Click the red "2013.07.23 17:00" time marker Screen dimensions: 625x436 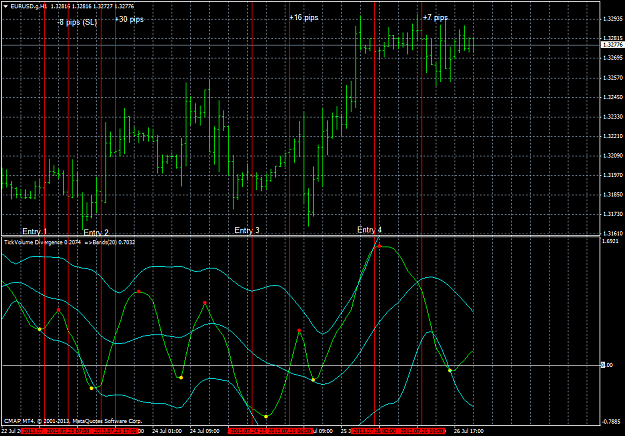pyautogui.click(x=116, y=431)
